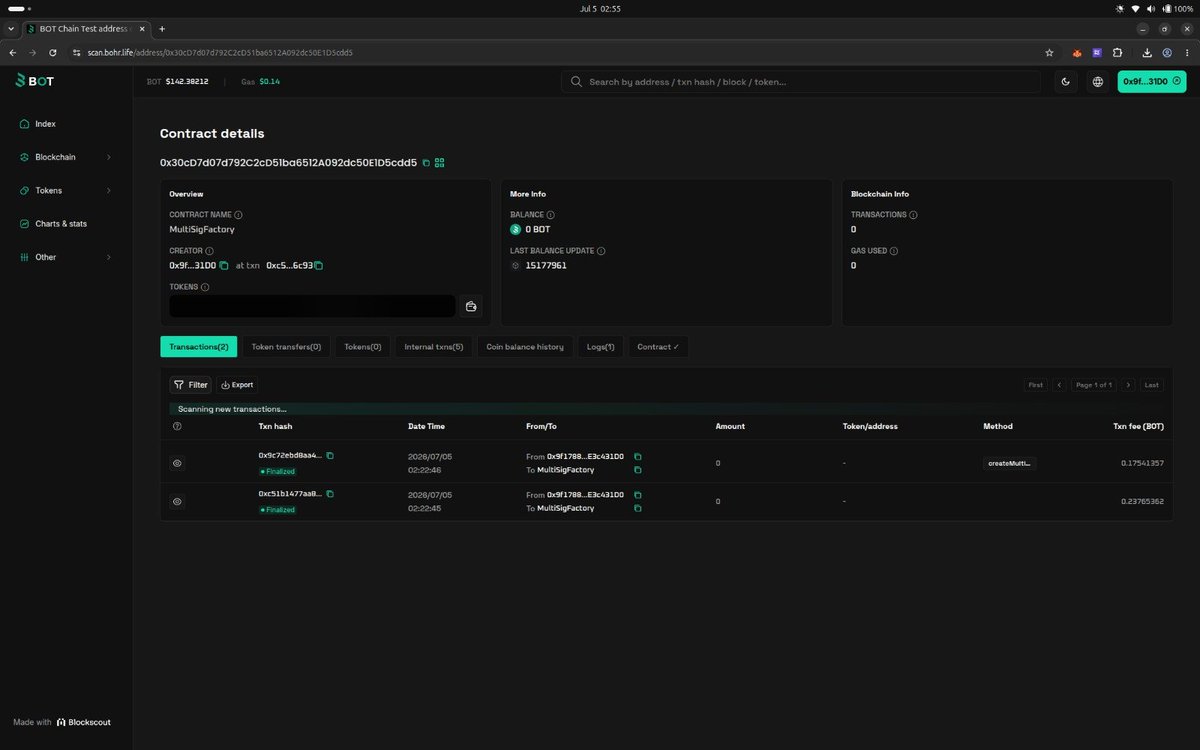Click next page arrow
Viewport: 1200px width, 750px height.
pos(1128,385)
